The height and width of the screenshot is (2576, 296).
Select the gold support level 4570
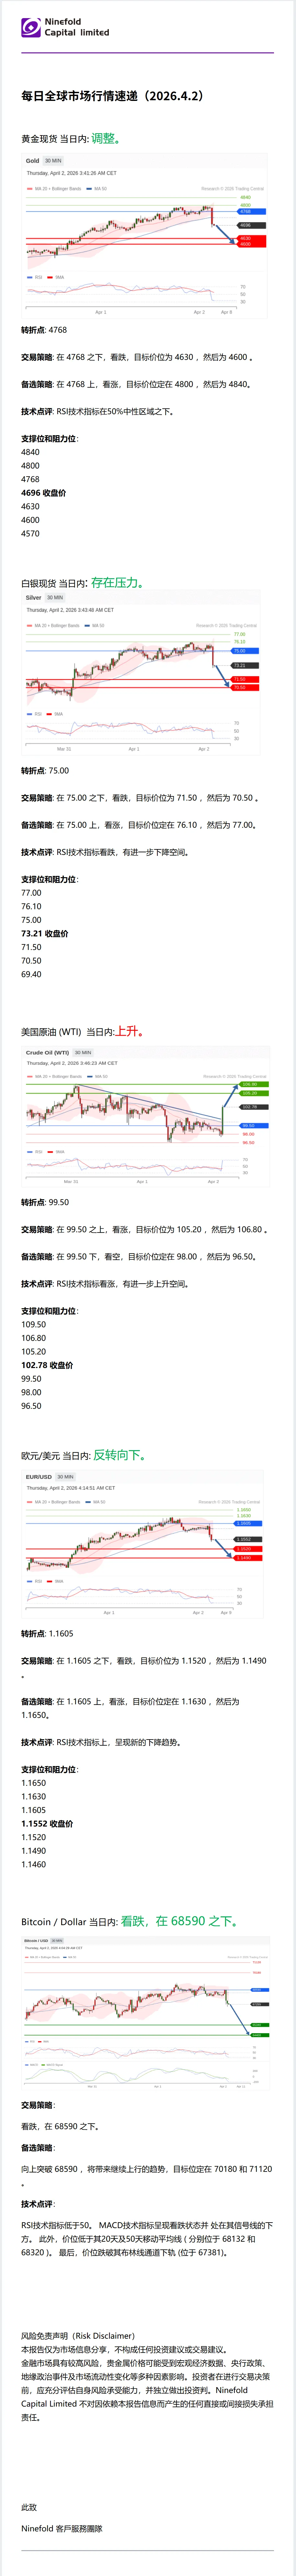[x=31, y=534]
